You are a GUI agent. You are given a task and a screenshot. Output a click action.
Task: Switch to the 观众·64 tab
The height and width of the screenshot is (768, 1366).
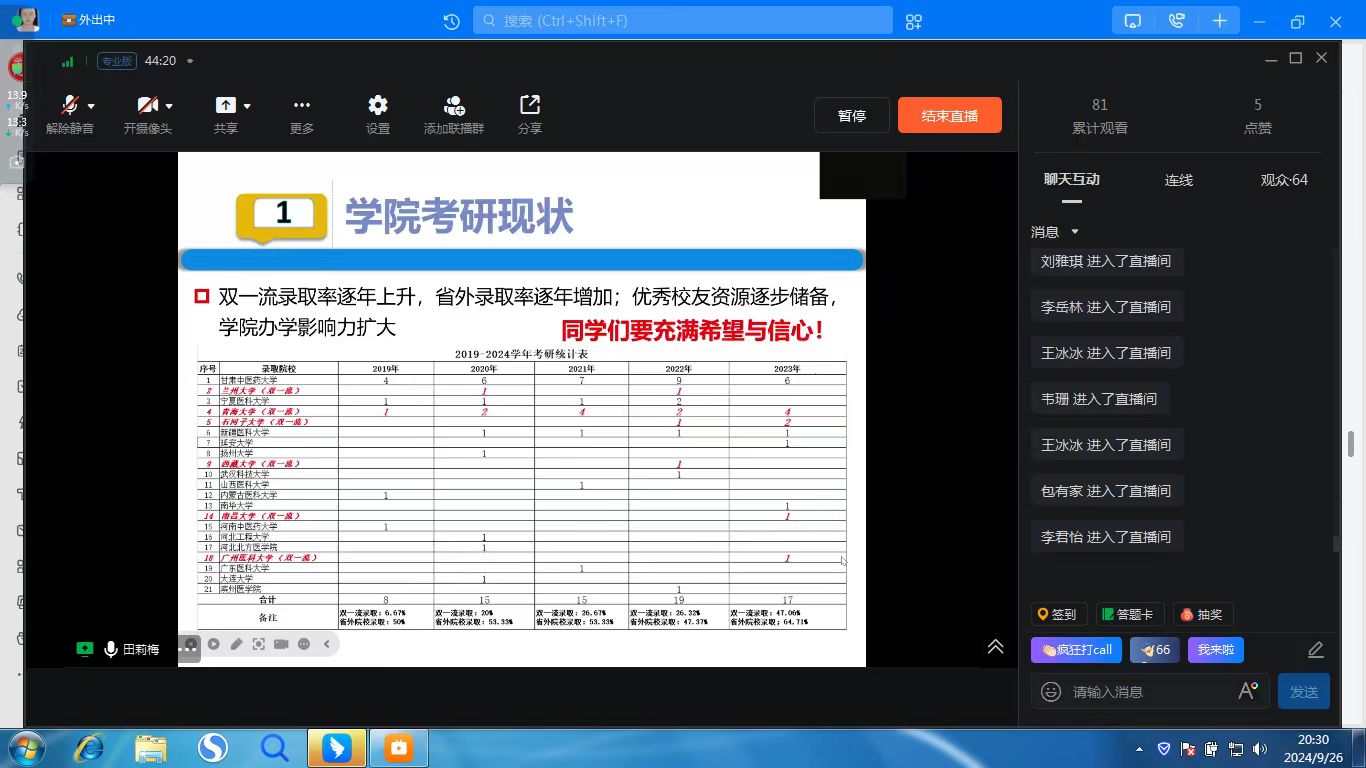pyautogui.click(x=1284, y=180)
